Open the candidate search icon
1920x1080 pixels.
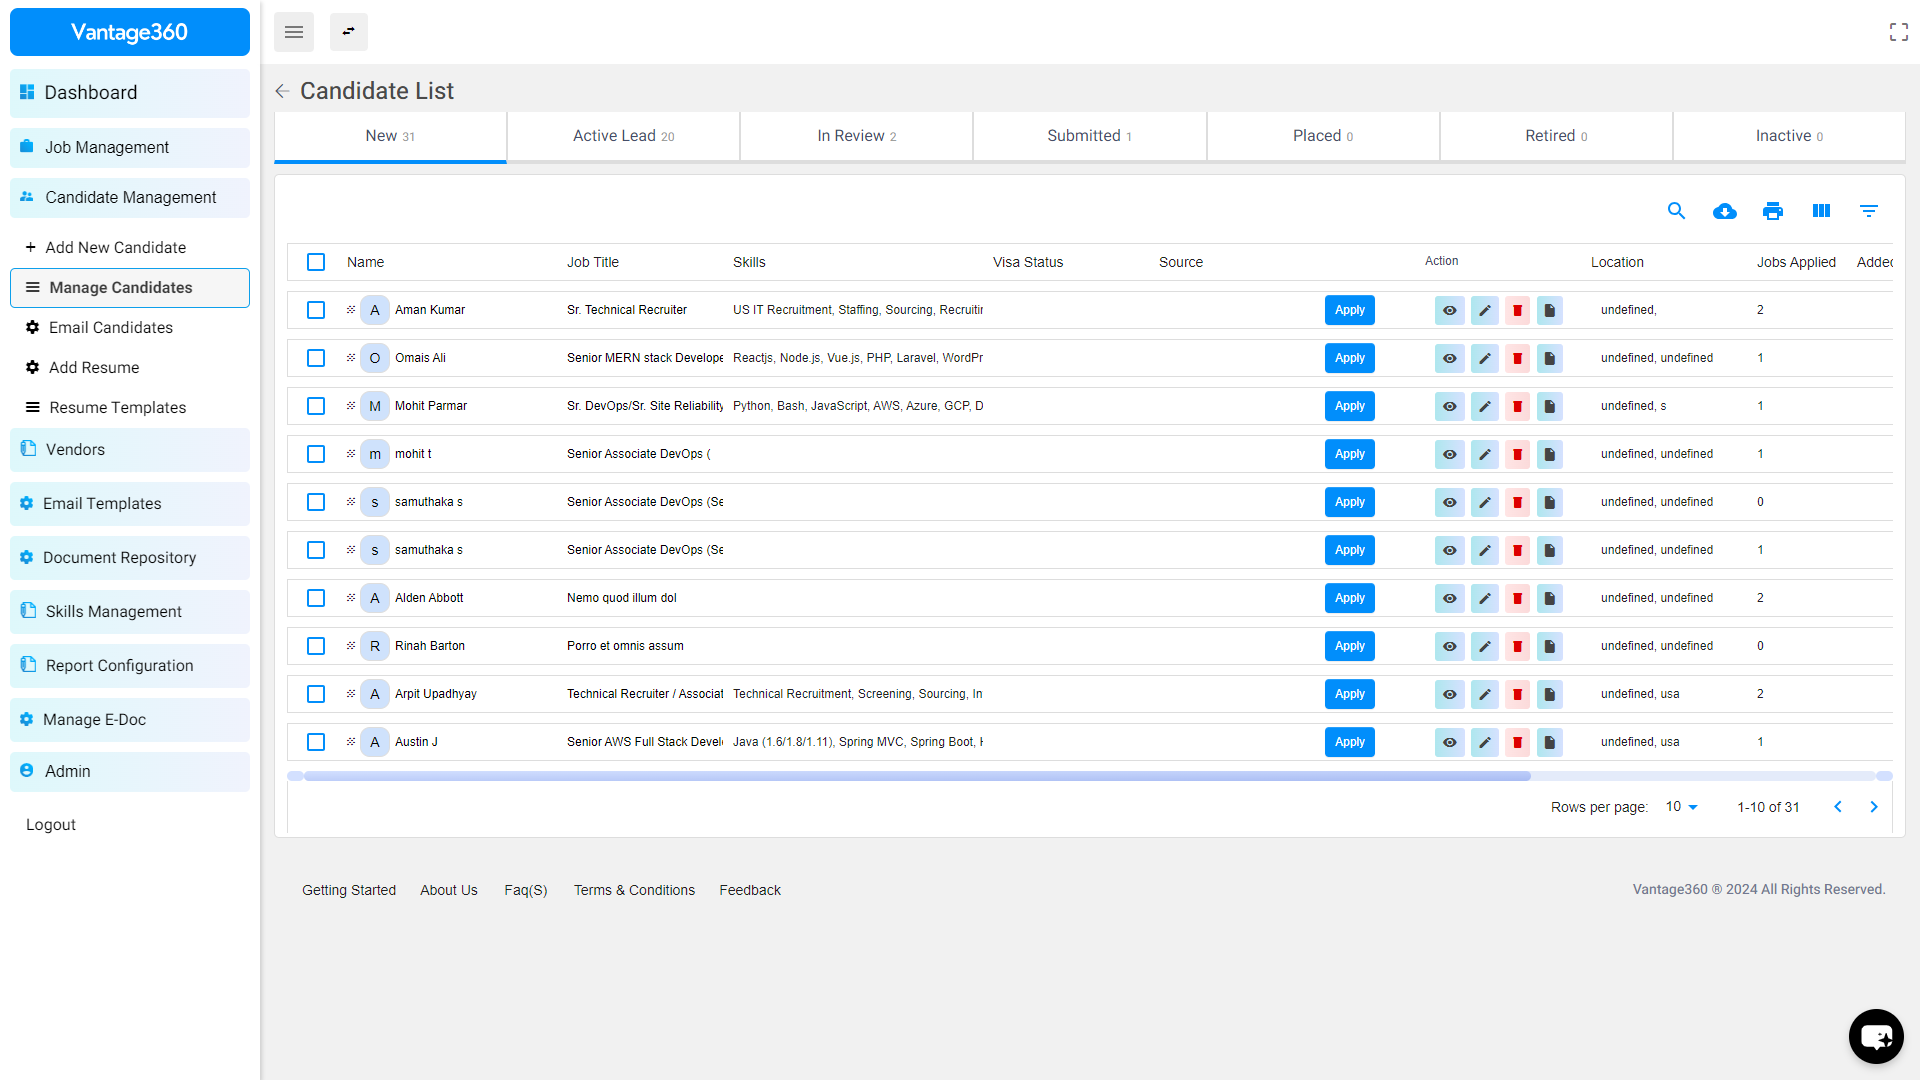[x=1677, y=211]
